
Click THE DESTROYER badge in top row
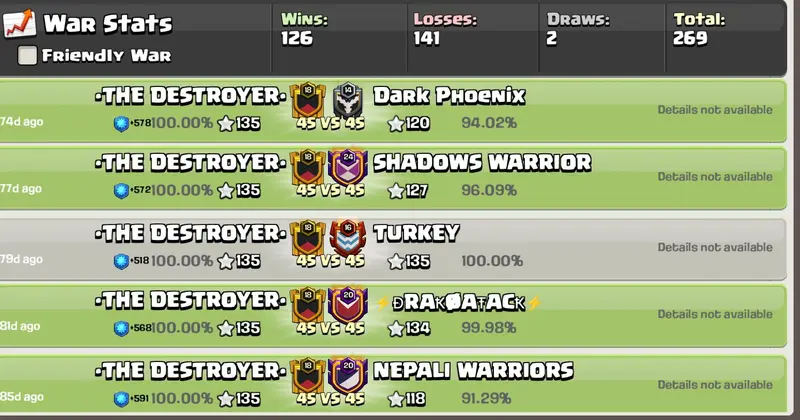[x=308, y=100]
